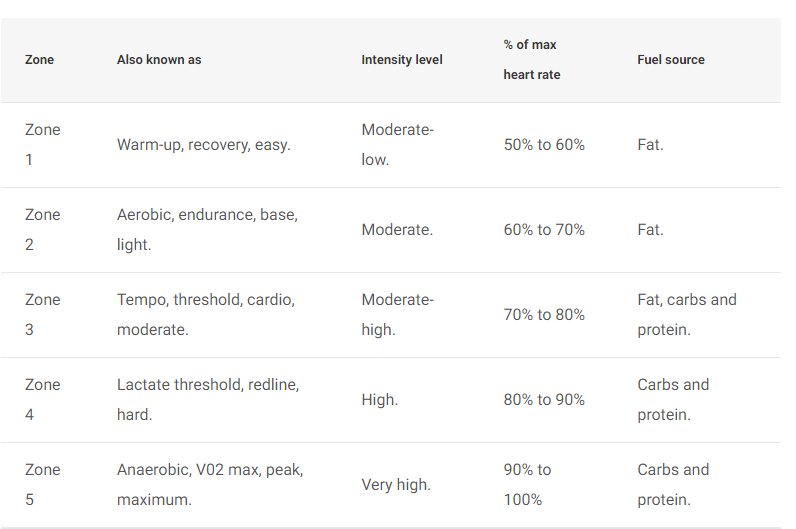
Task: Select 'Fat, carbs and protein.' fuel cell
Action: (687, 315)
